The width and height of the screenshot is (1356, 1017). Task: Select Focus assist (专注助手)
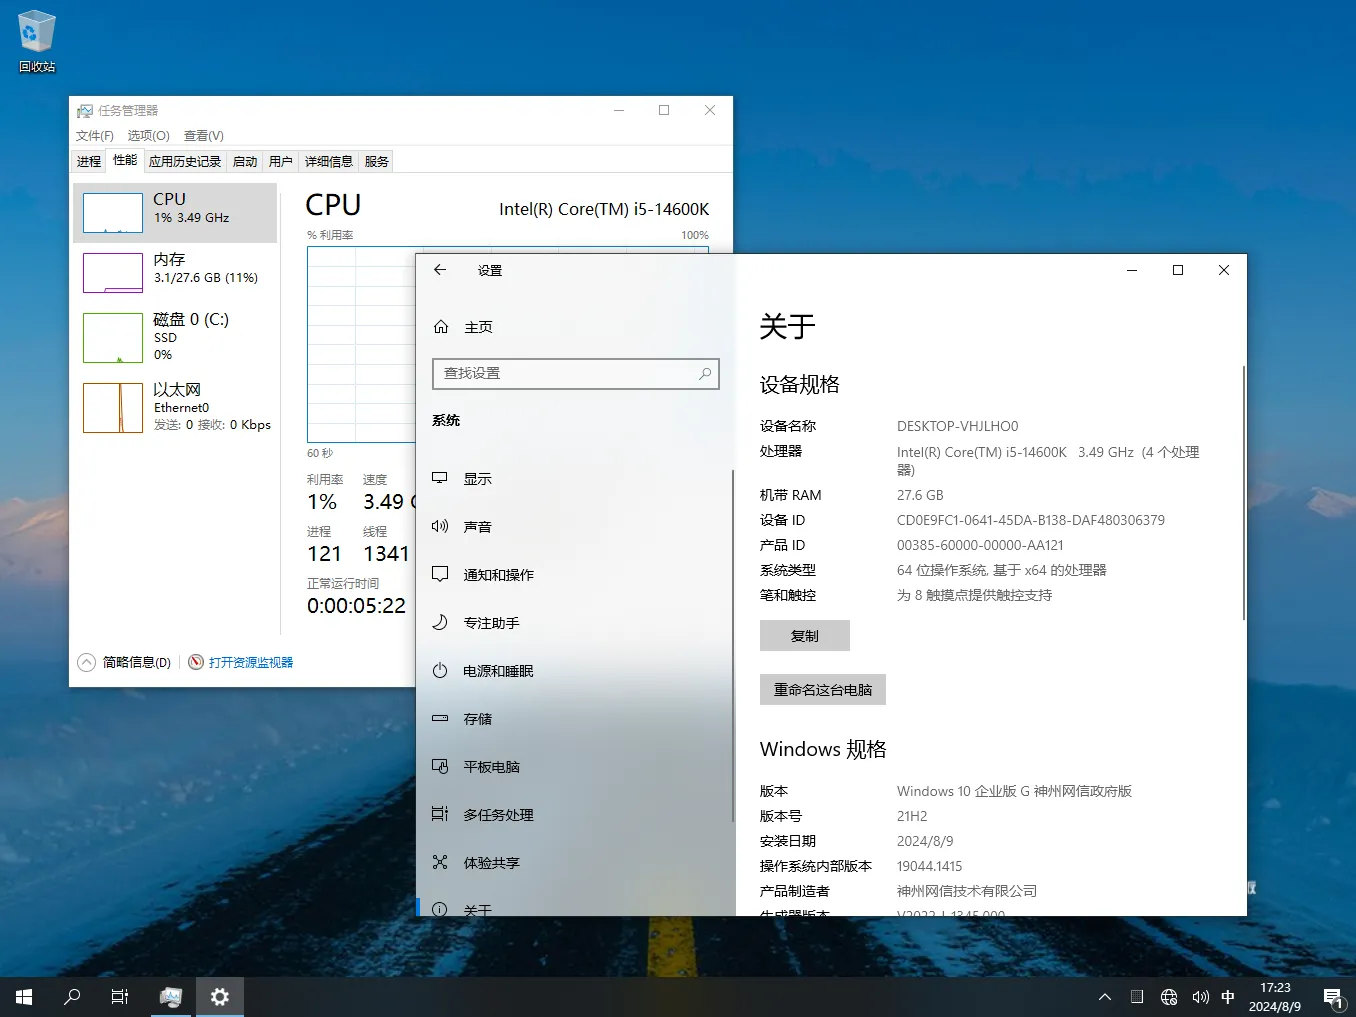click(491, 622)
